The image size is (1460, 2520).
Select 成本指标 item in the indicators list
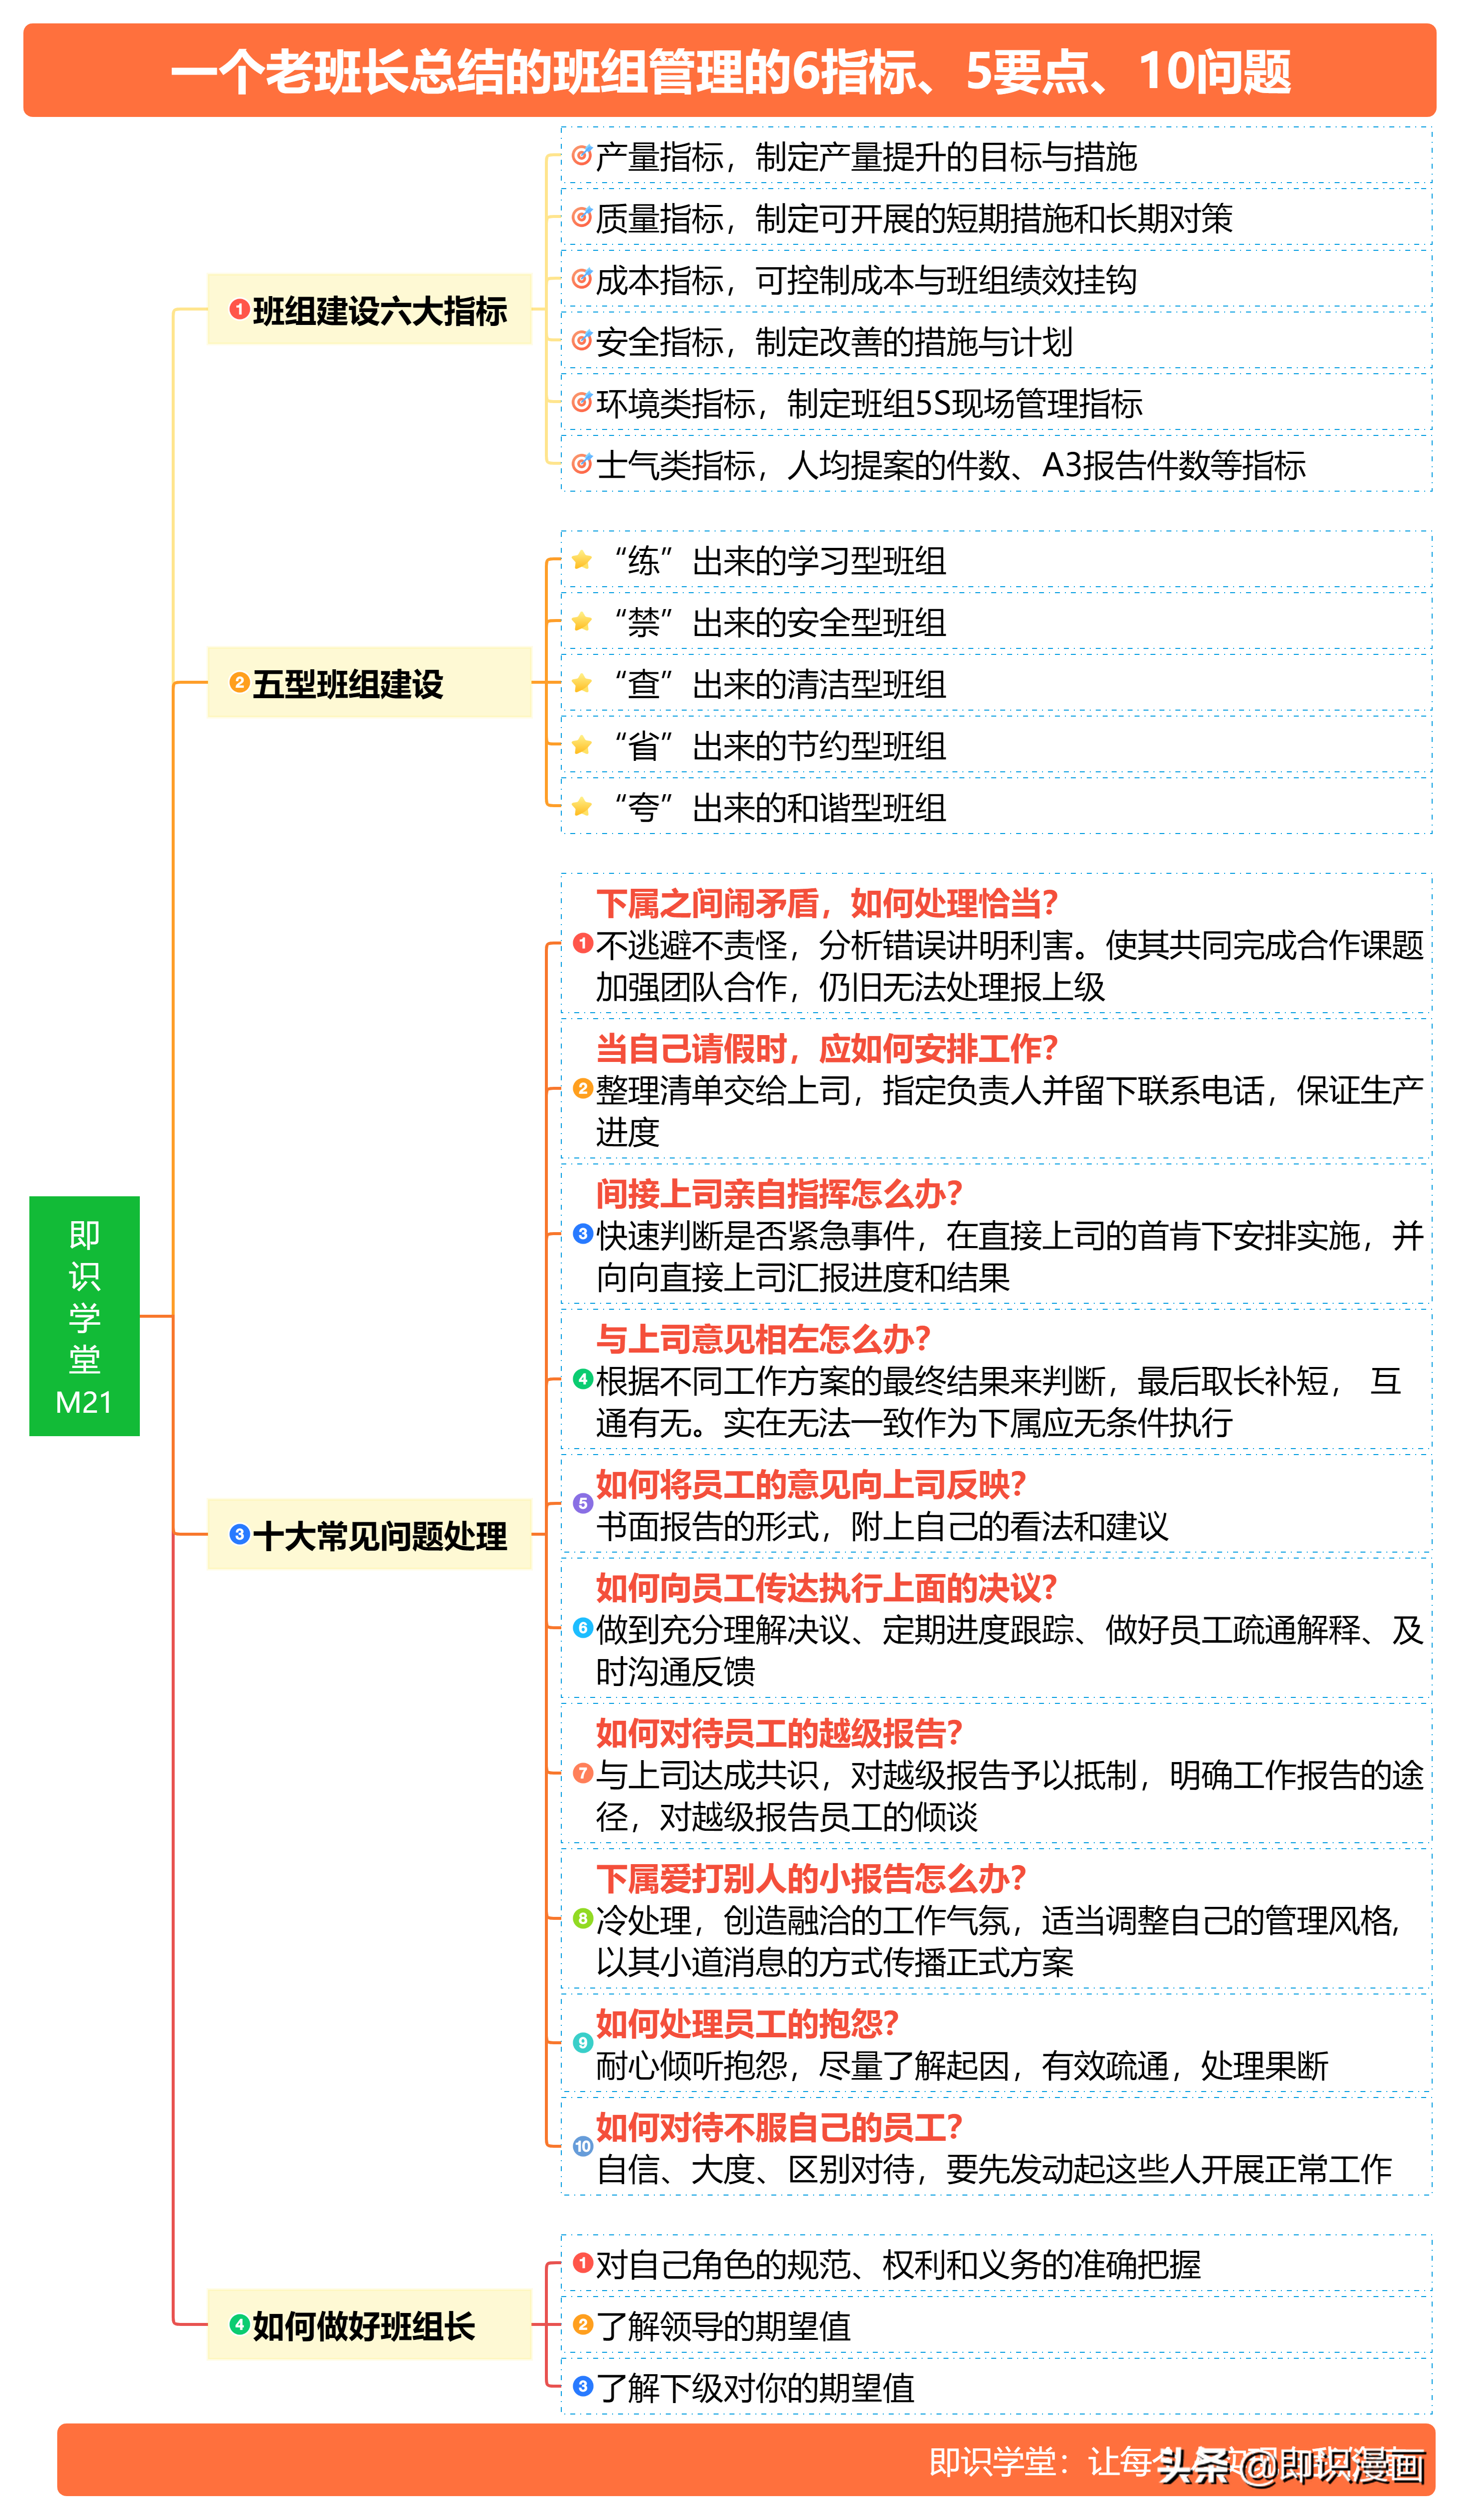click(865, 280)
